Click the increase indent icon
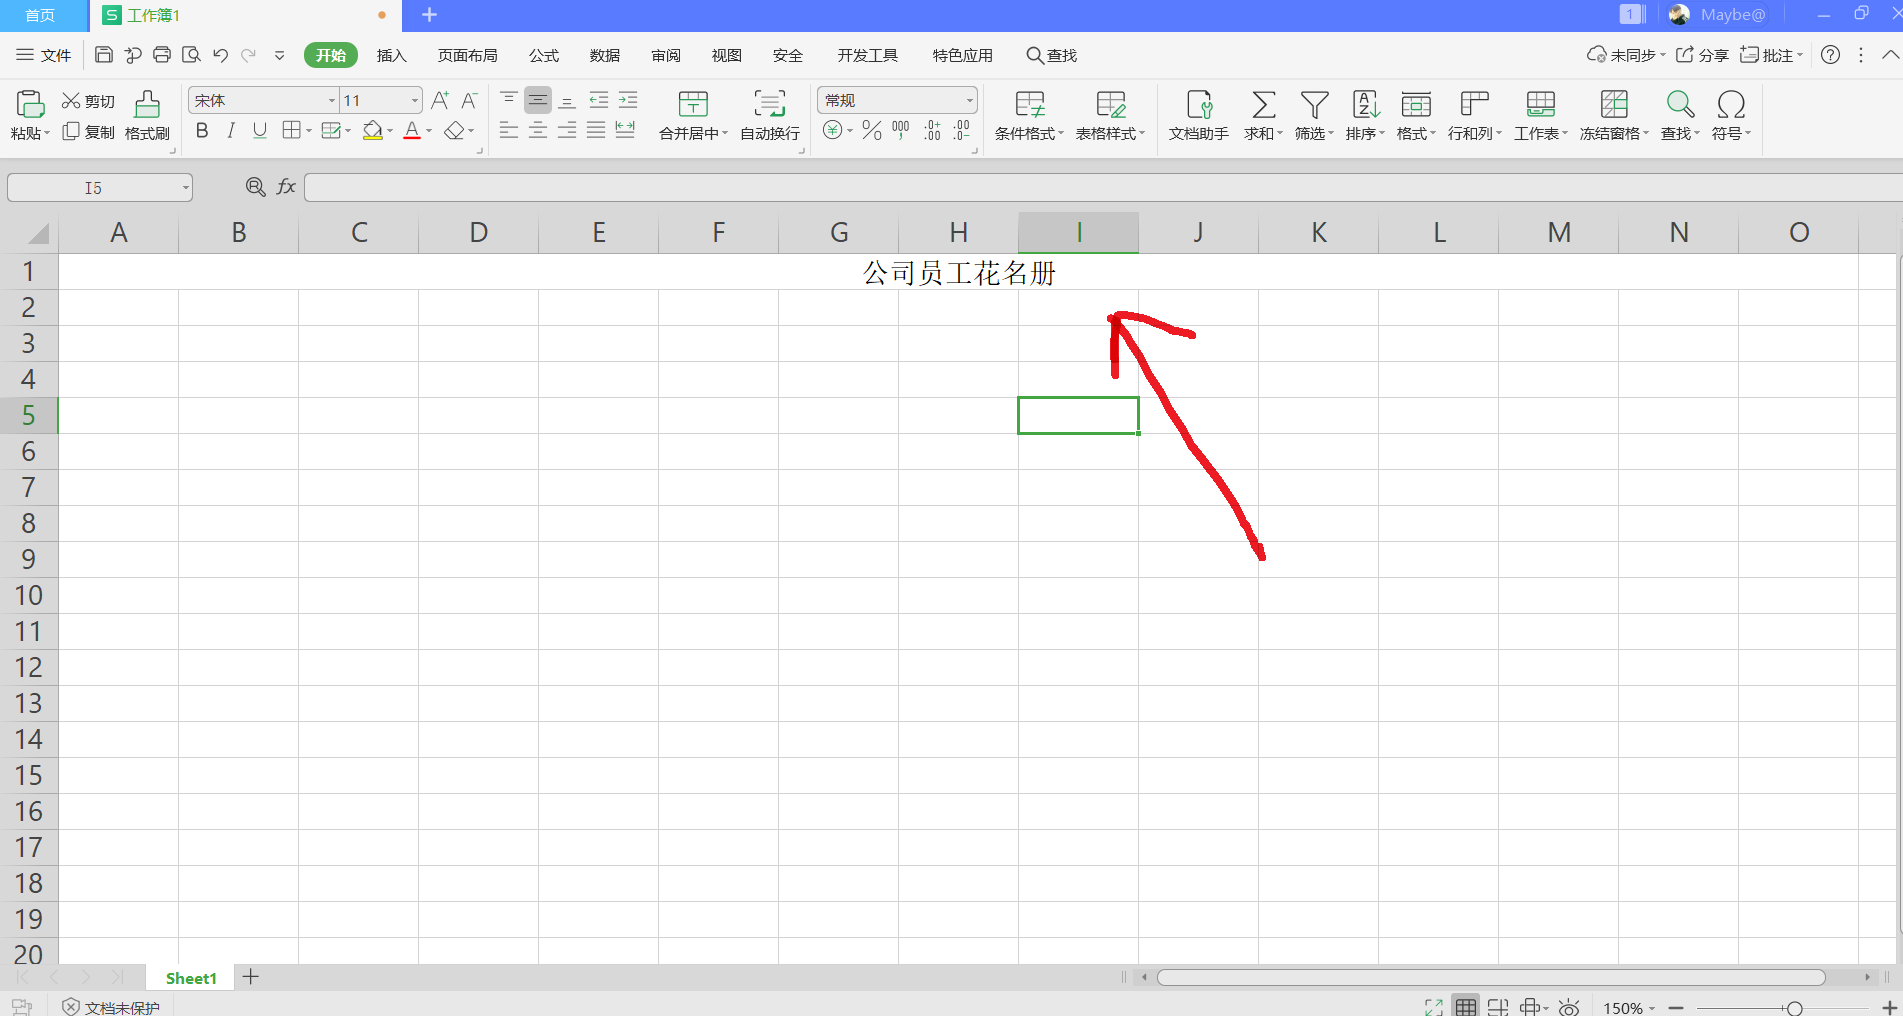Screen dimensions: 1903x1016 (x=628, y=100)
